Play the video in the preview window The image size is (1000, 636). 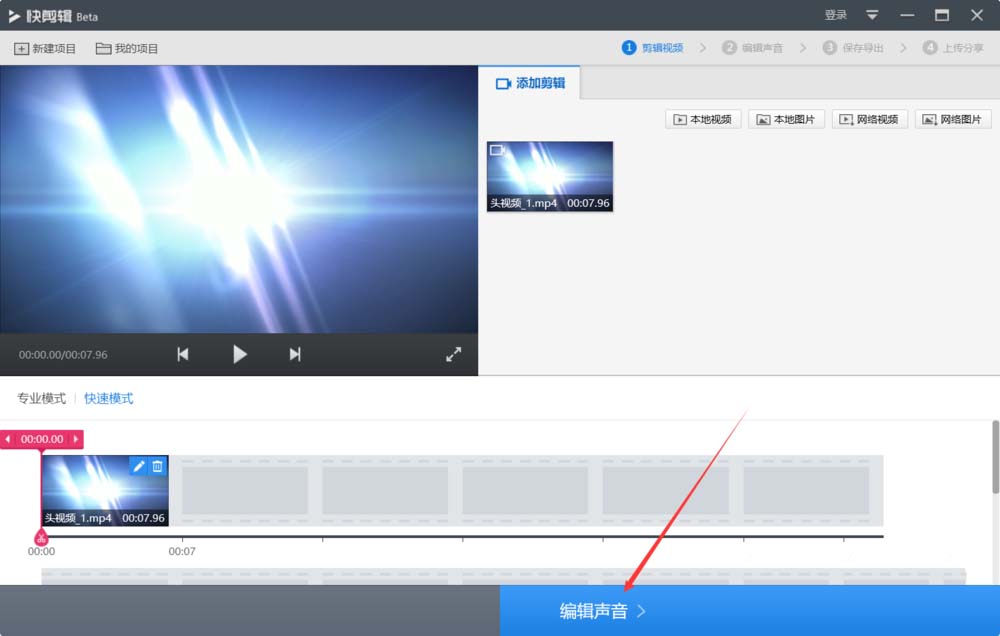click(x=239, y=353)
